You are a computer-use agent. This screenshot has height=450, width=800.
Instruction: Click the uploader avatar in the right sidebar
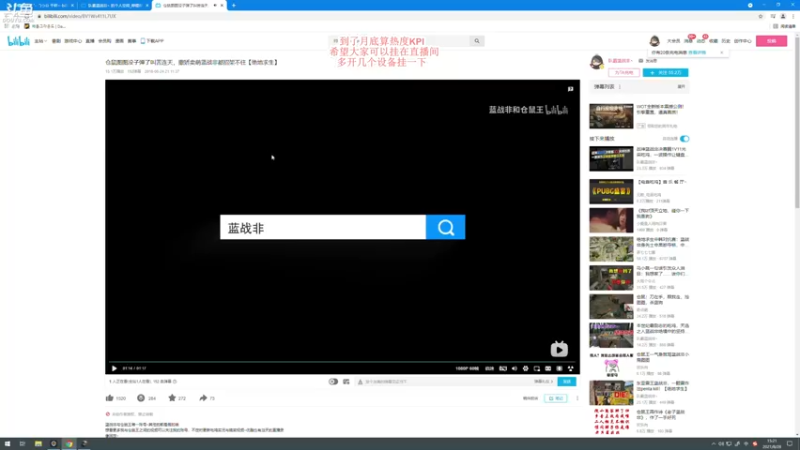596,62
